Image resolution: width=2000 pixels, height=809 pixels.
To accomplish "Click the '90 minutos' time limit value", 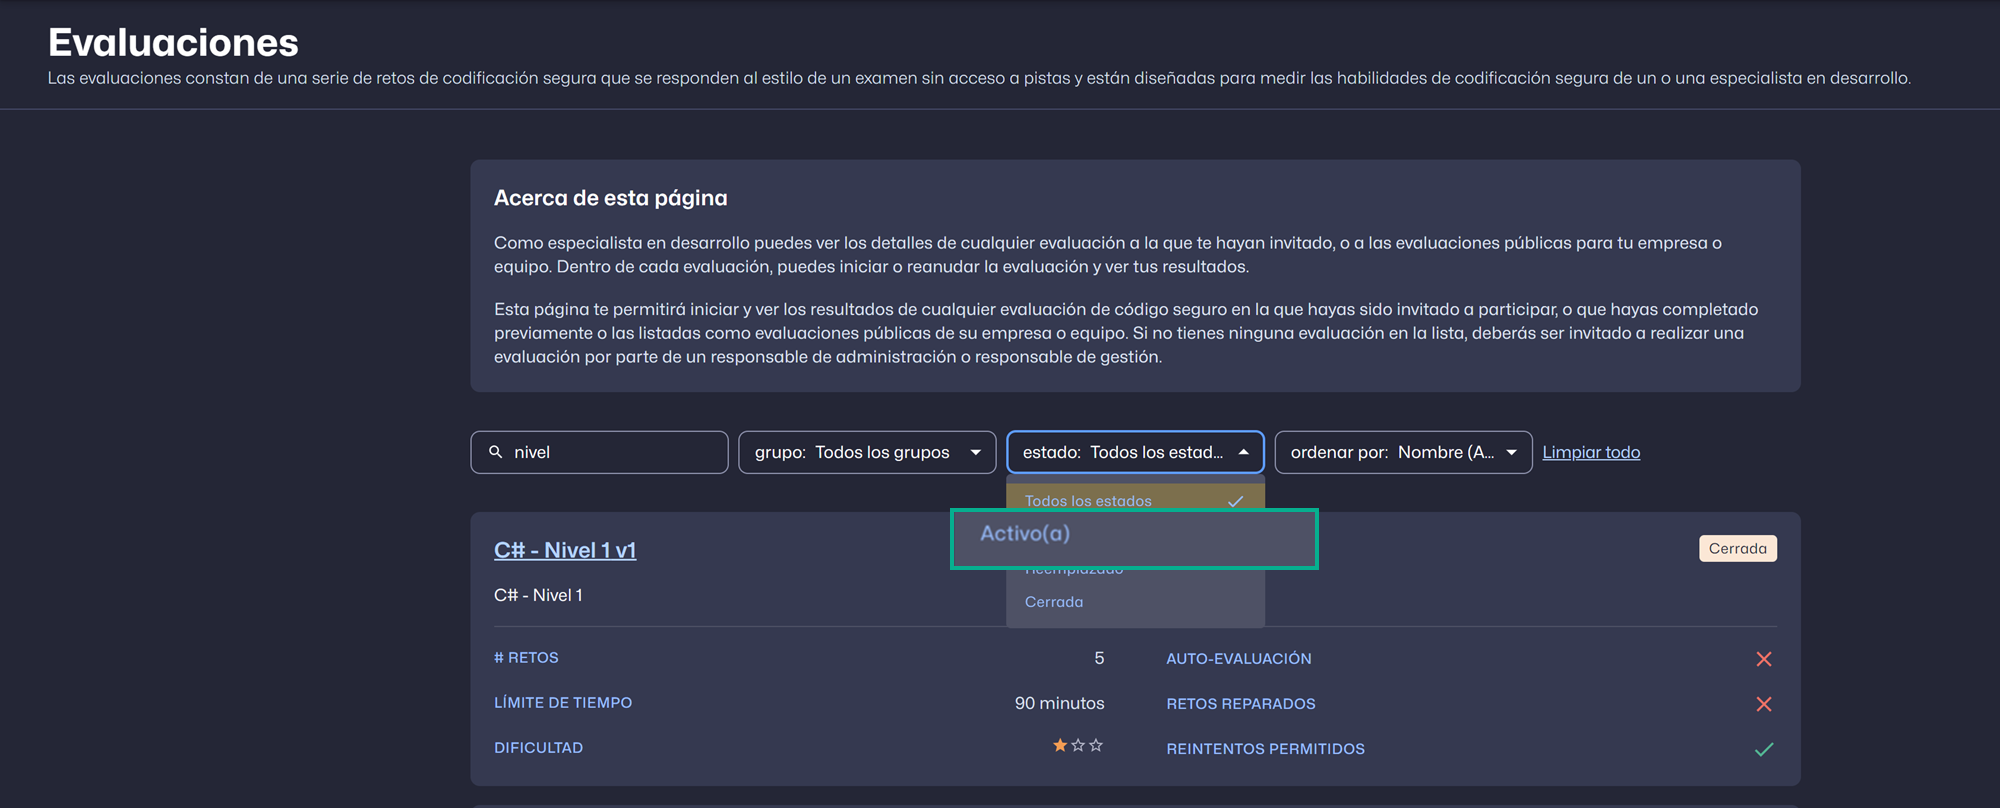I will [x=1059, y=703].
